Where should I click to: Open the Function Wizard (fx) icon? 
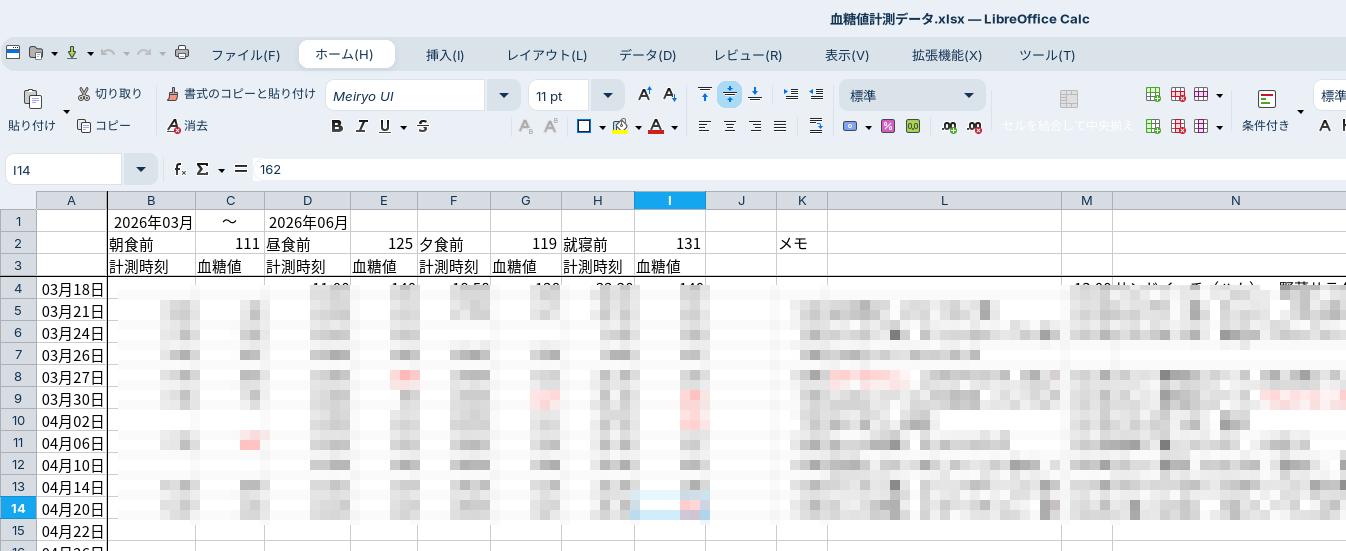tap(180, 170)
